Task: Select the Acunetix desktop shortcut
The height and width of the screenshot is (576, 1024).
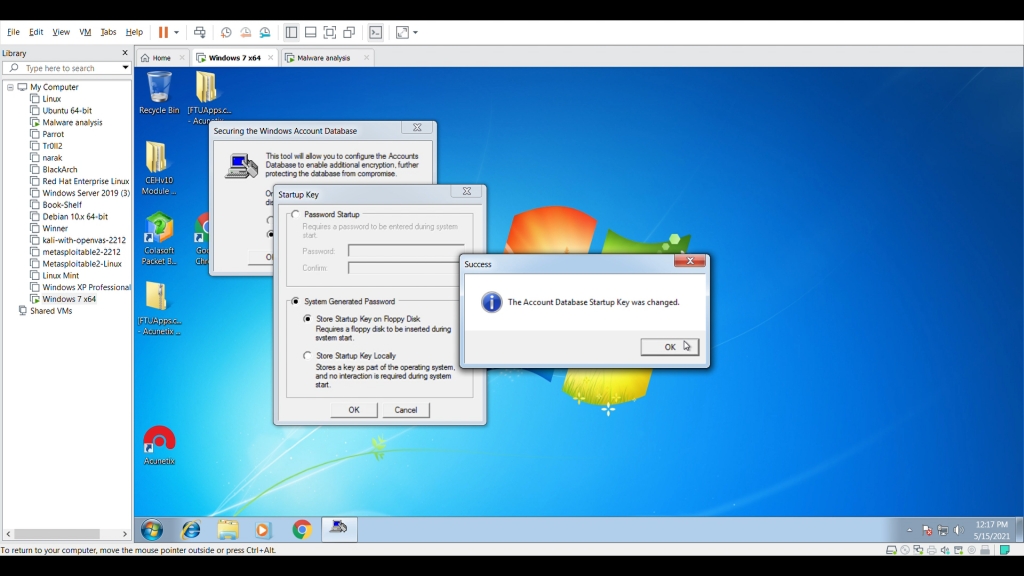Action: click(159, 445)
